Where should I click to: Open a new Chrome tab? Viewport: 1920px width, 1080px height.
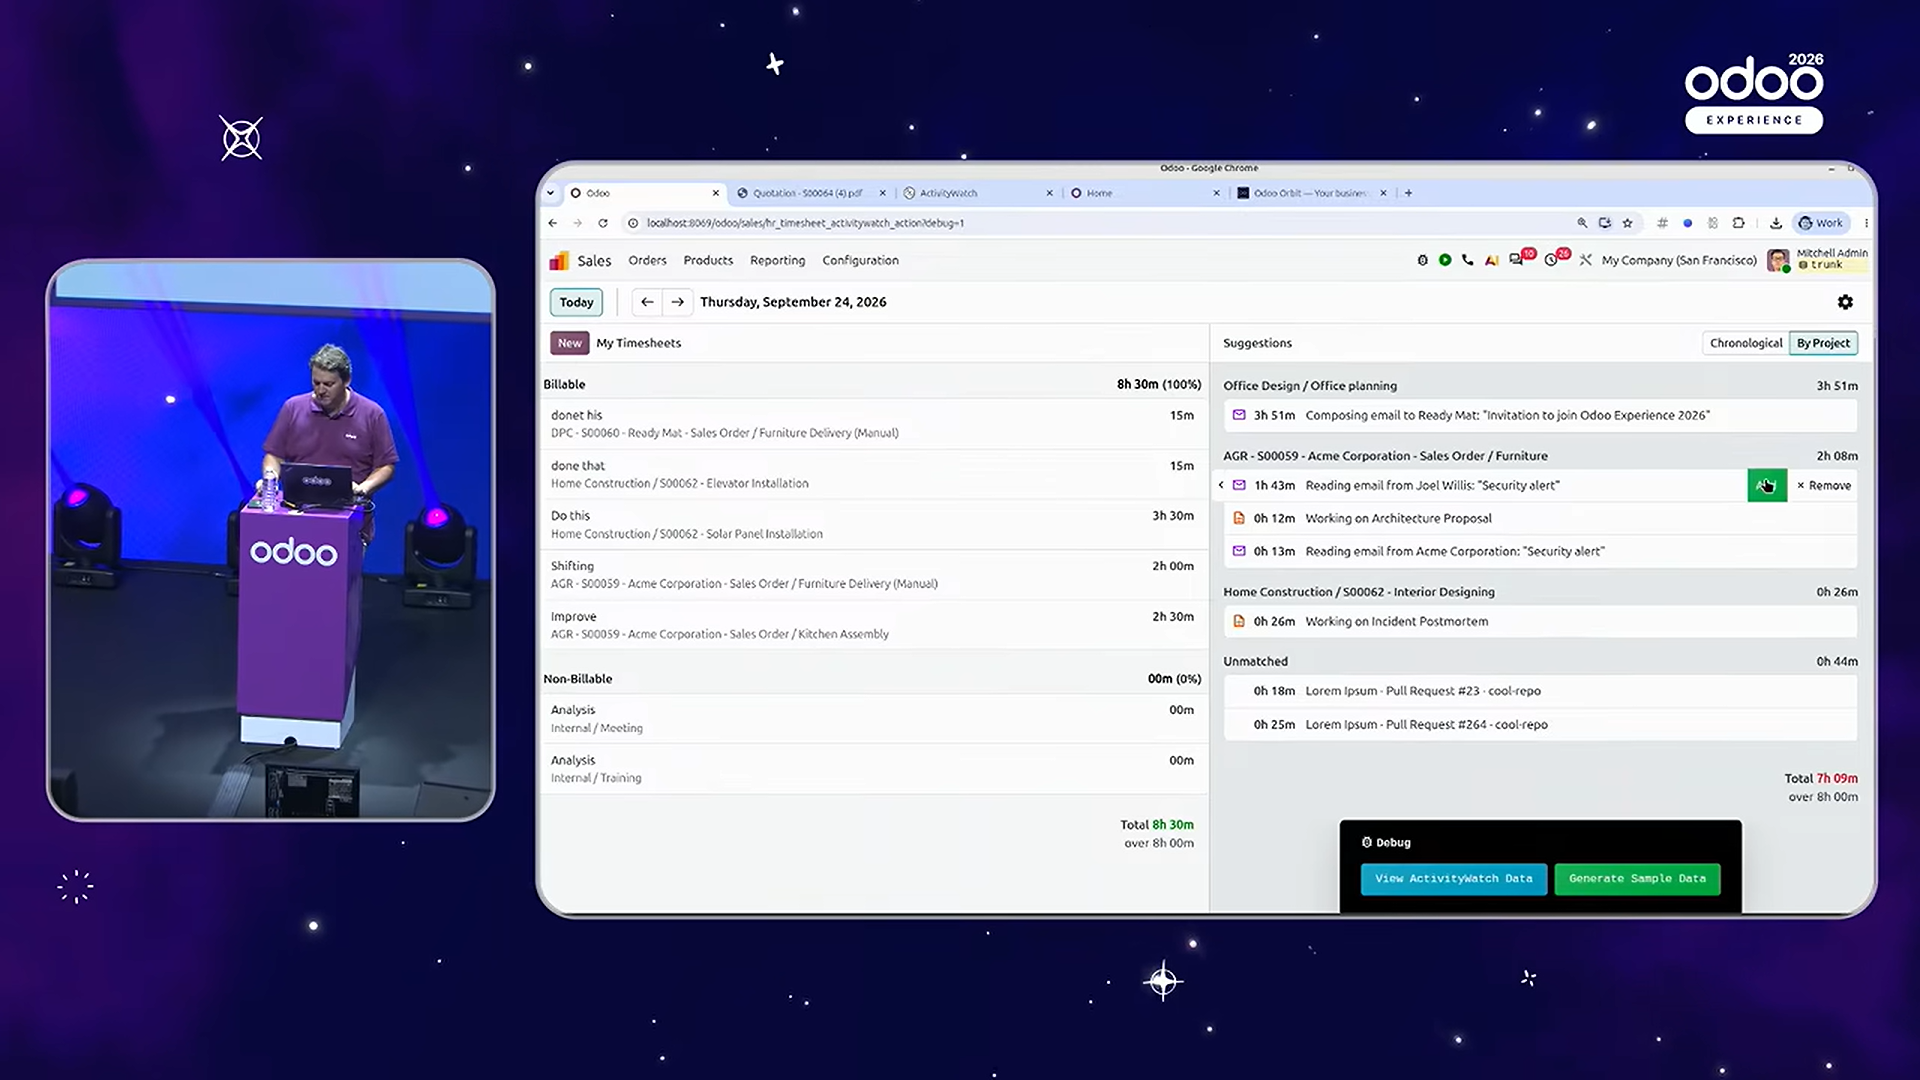1408,193
